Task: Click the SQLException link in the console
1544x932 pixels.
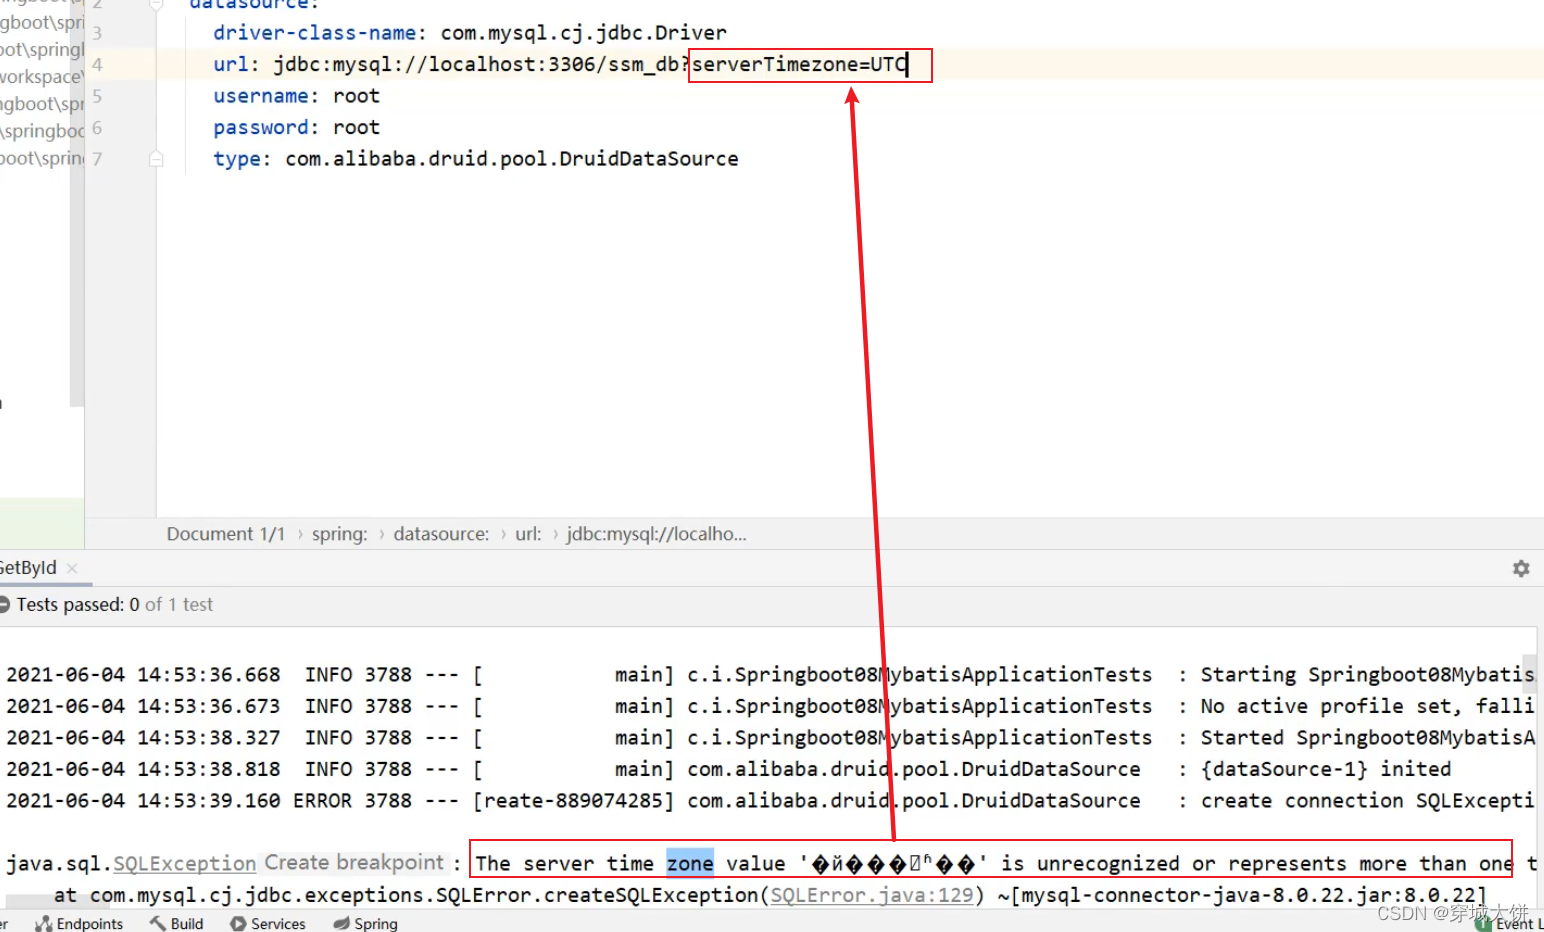Action: tap(185, 863)
